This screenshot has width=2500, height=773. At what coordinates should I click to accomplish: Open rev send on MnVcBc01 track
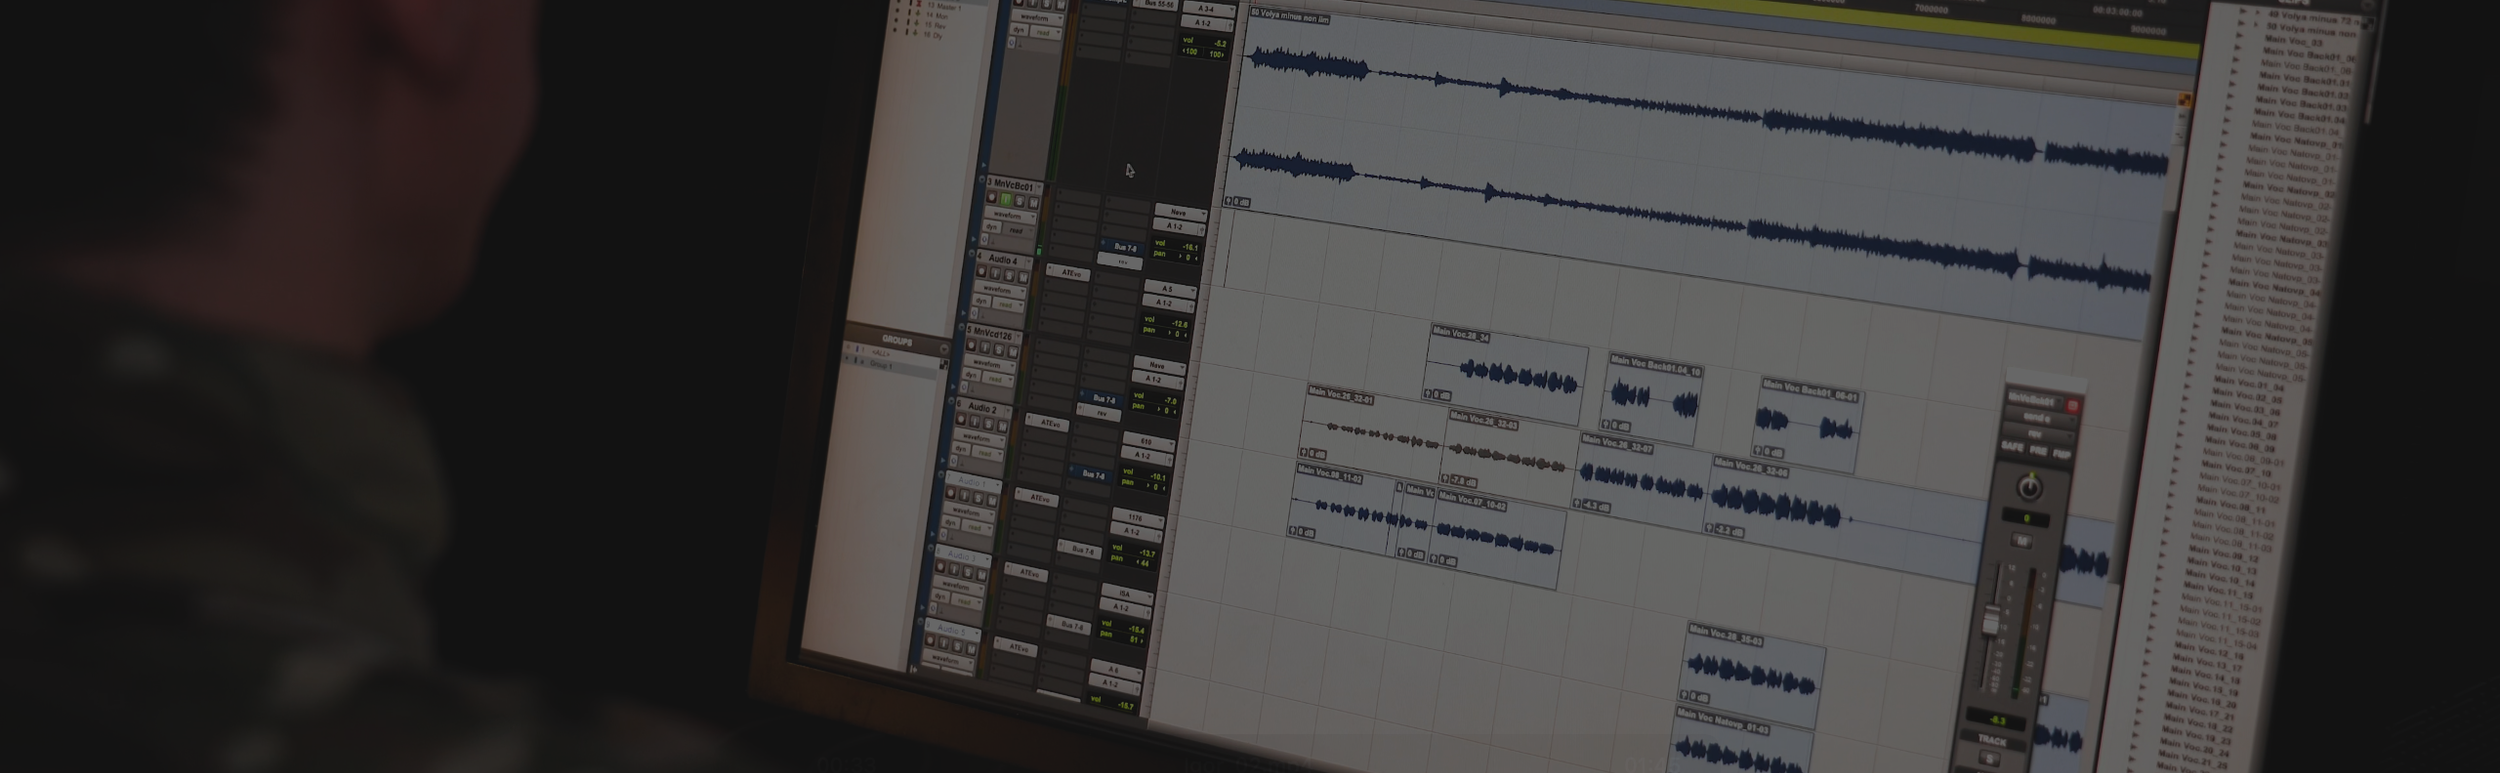(1120, 262)
